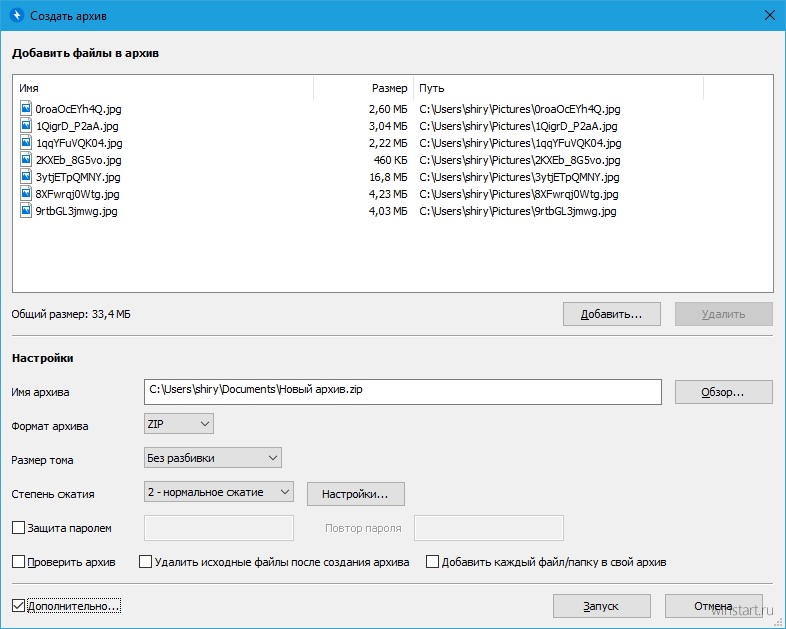Click the archive name path field
This screenshot has height=629, width=786.
pos(403,392)
